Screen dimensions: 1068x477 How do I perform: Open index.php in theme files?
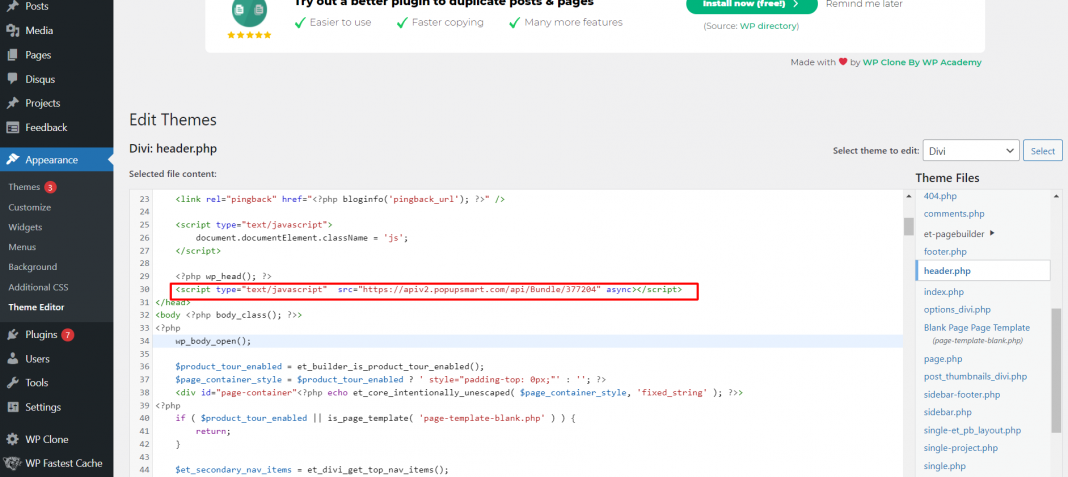(x=943, y=292)
